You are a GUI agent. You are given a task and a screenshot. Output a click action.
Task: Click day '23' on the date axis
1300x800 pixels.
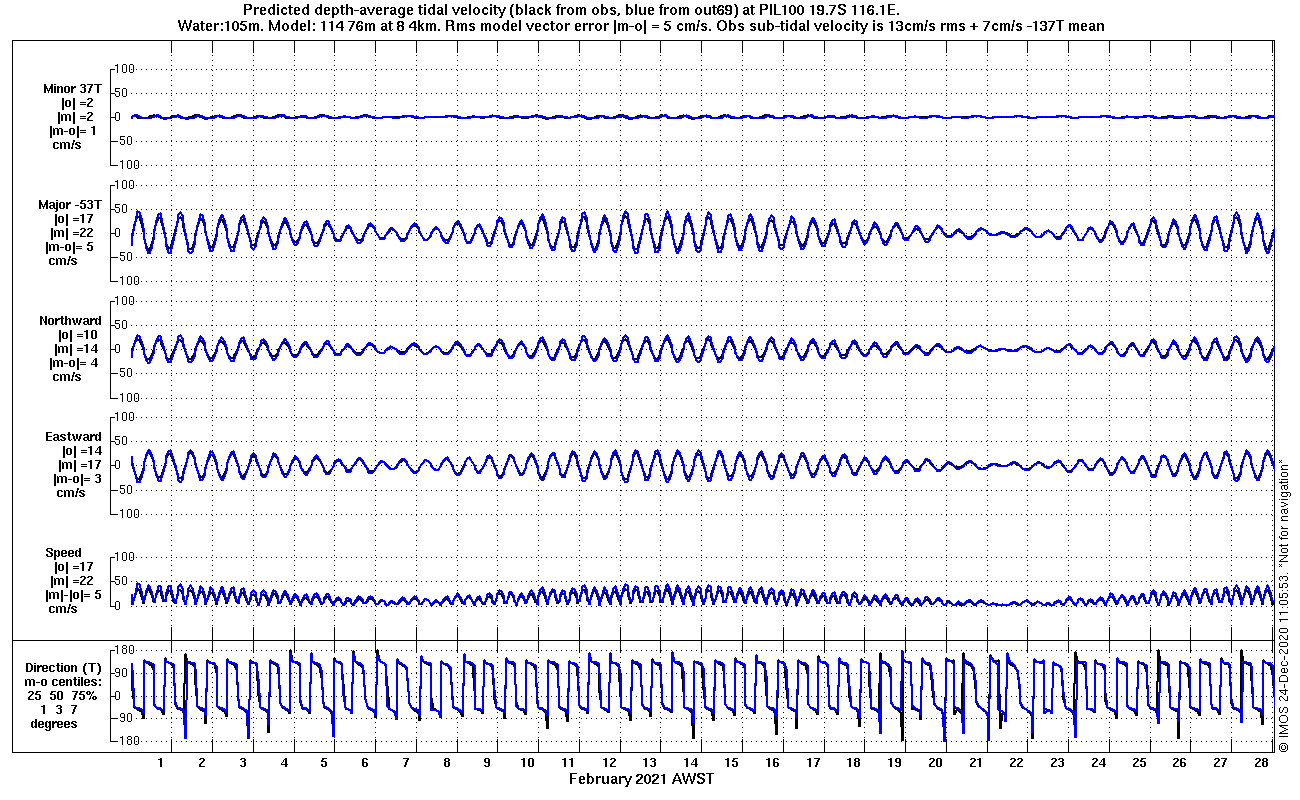coord(1058,763)
